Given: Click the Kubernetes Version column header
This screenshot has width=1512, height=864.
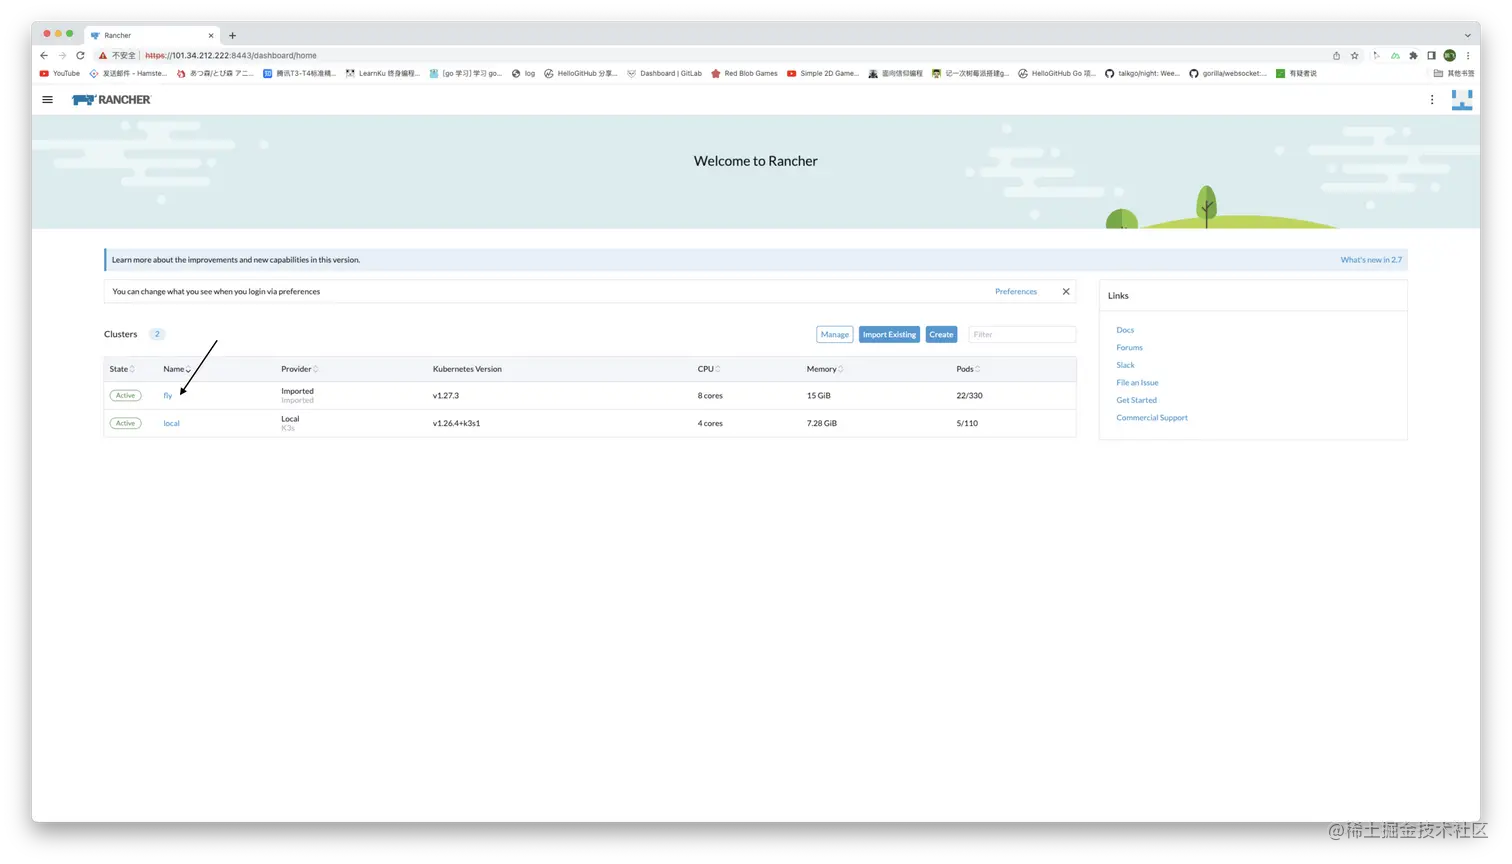Looking at the screenshot, I should pyautogui.click(x=467, y=369).
